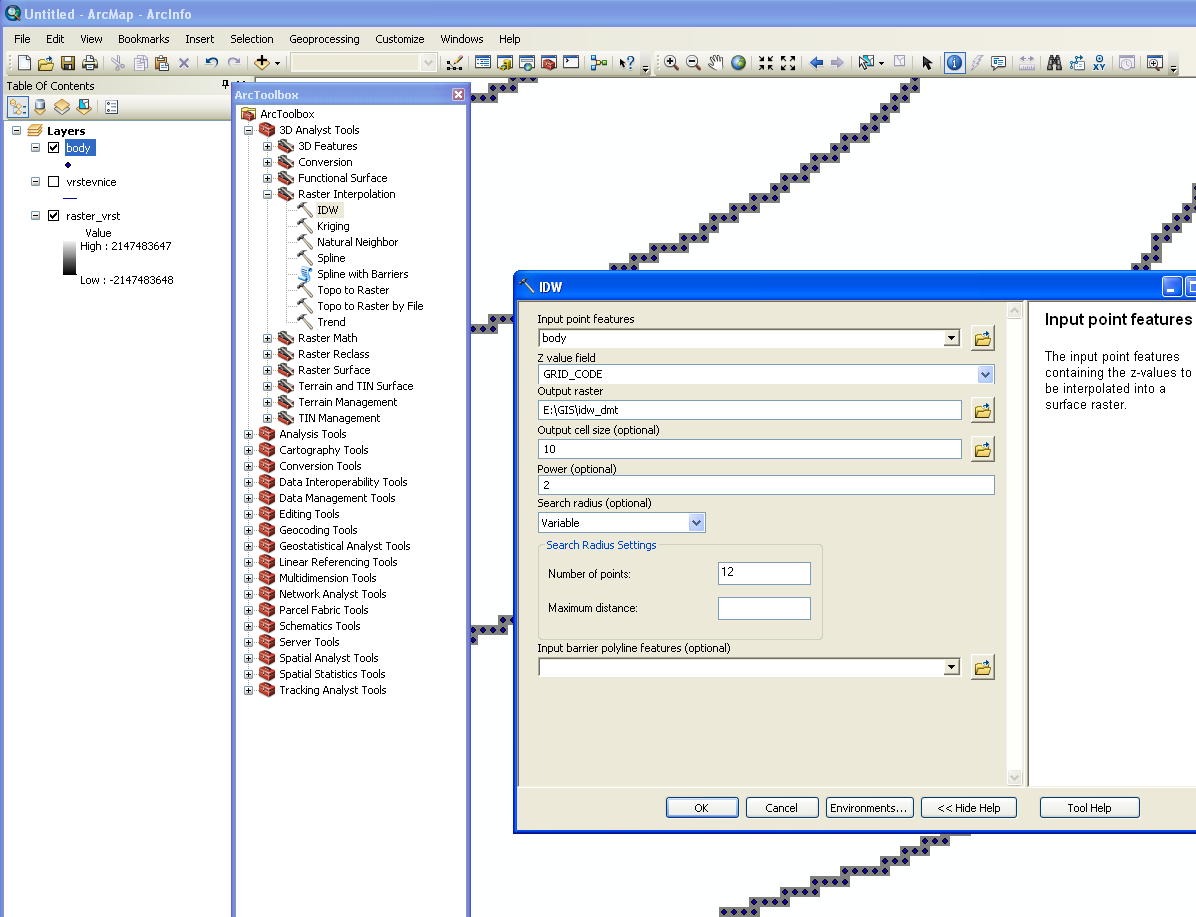This screenshot has height=917, width=1196.
Task: Uncheck the raster_vrst layer checkbox
Action: click(x=53, y=215)
